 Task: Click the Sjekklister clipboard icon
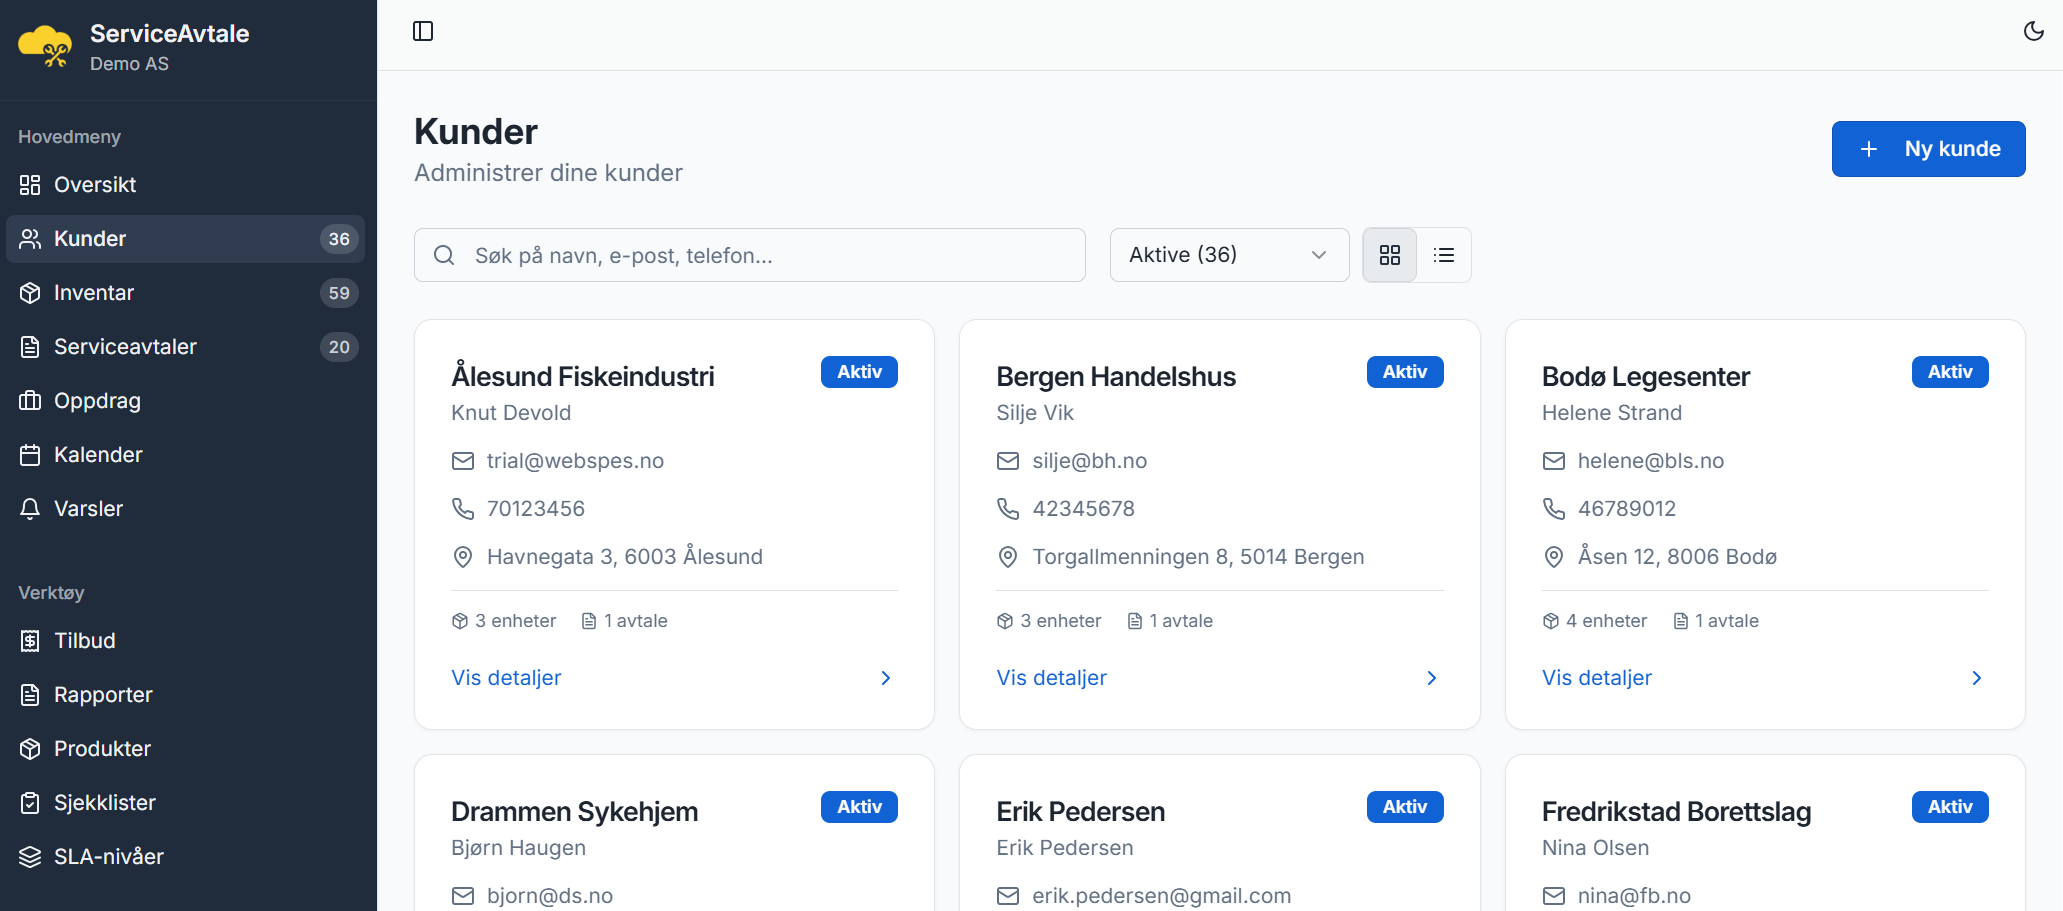(x=30, y=803)
